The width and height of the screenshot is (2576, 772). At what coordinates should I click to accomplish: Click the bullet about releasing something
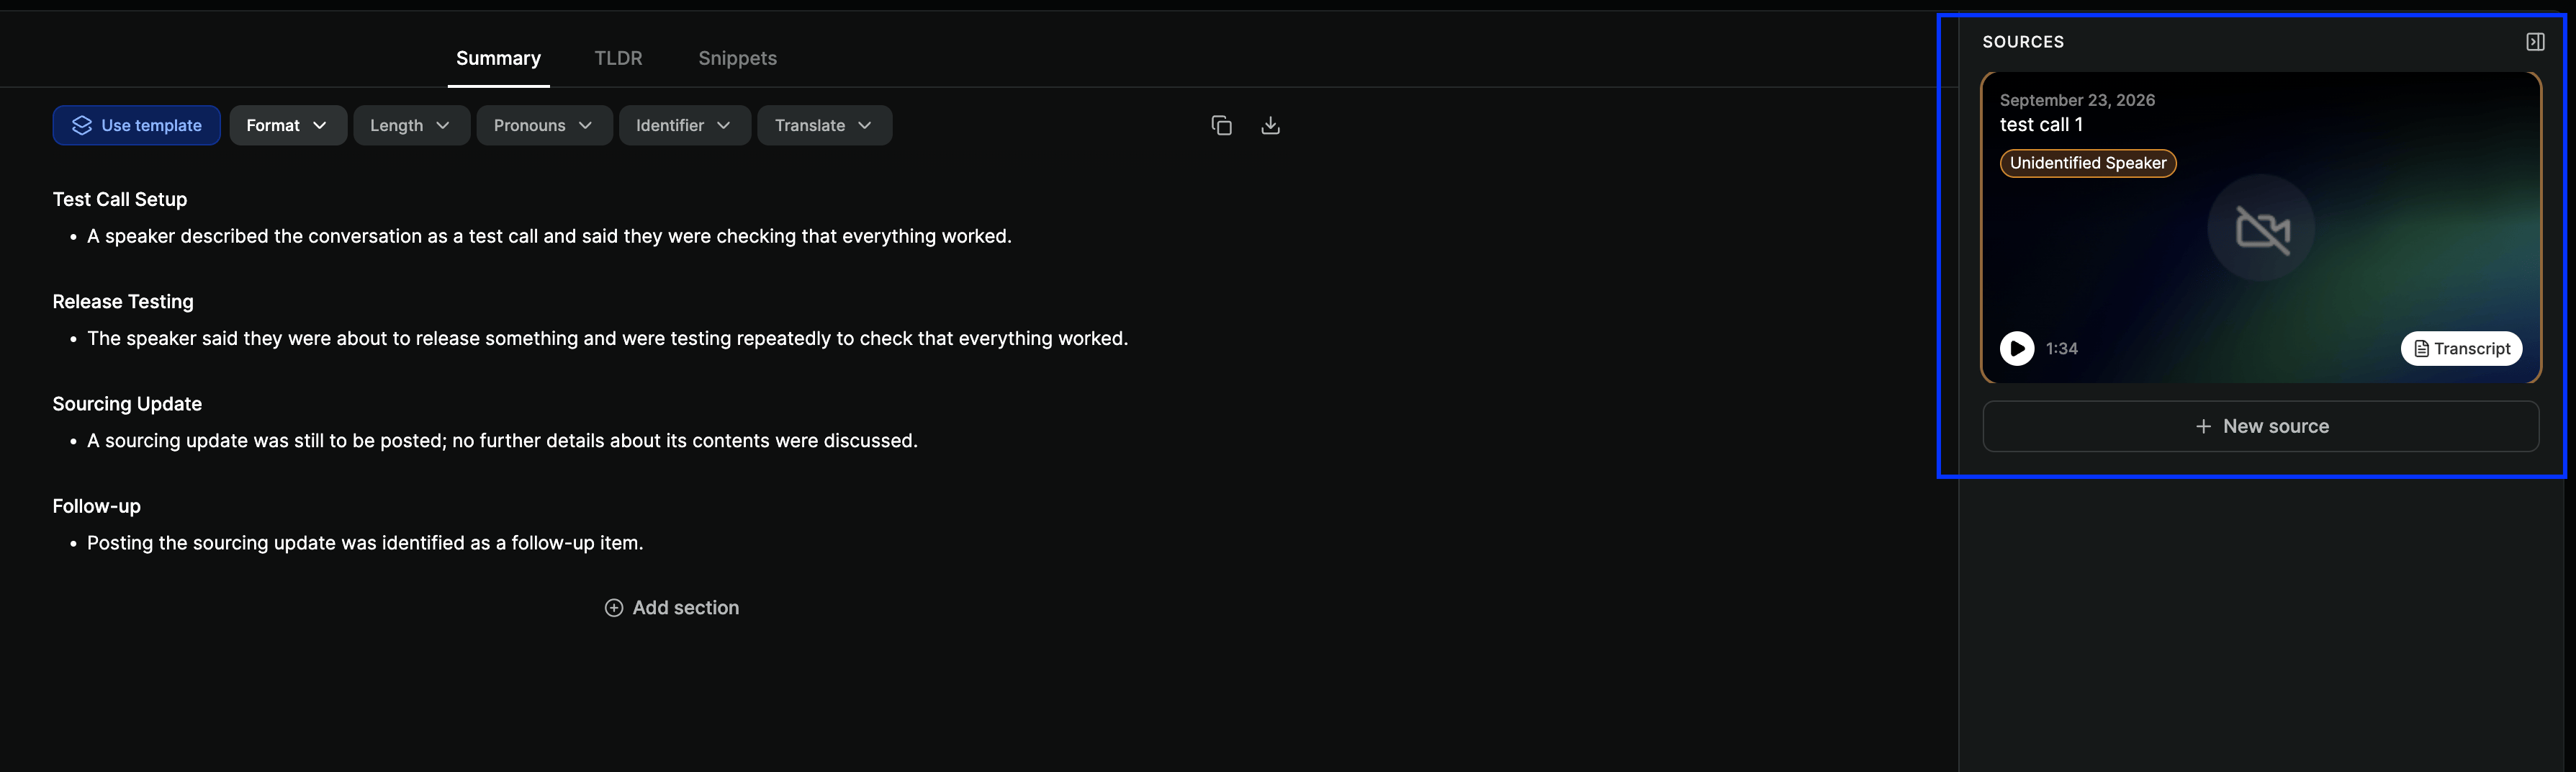(607, 338)
